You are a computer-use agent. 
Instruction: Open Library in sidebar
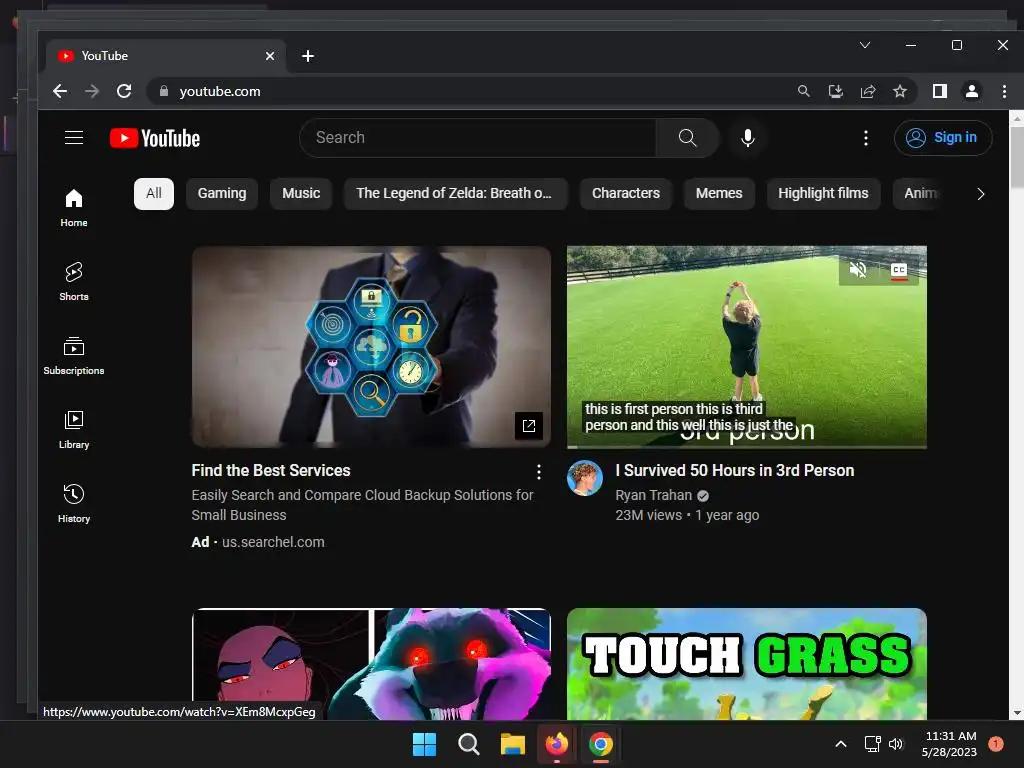(x=74, y=430)
